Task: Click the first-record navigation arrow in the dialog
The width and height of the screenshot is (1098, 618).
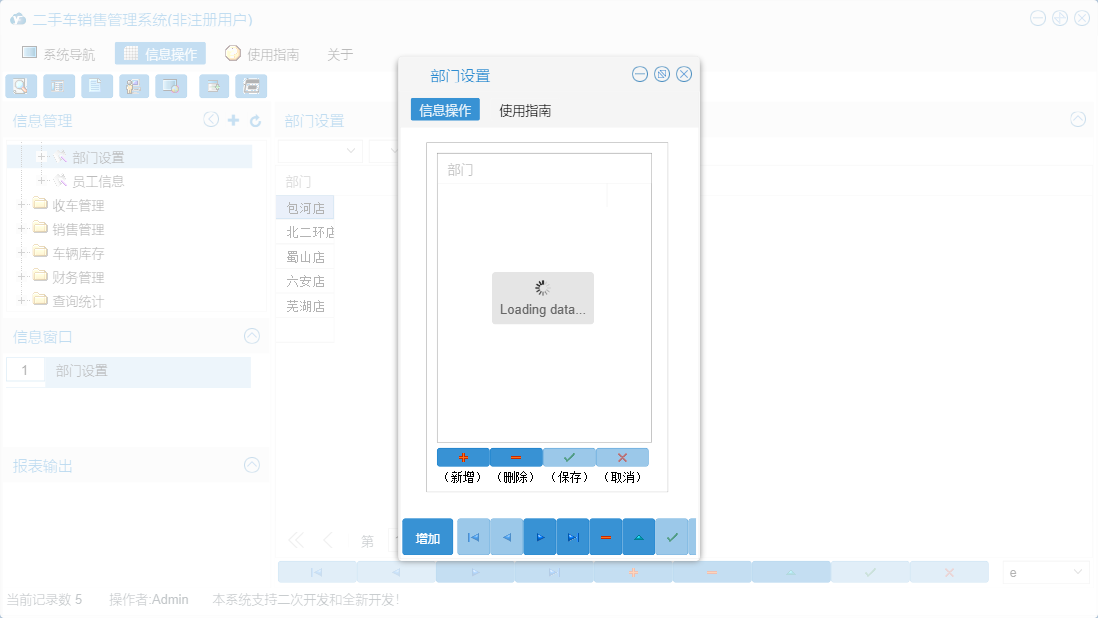Action: tap(473, 537)
